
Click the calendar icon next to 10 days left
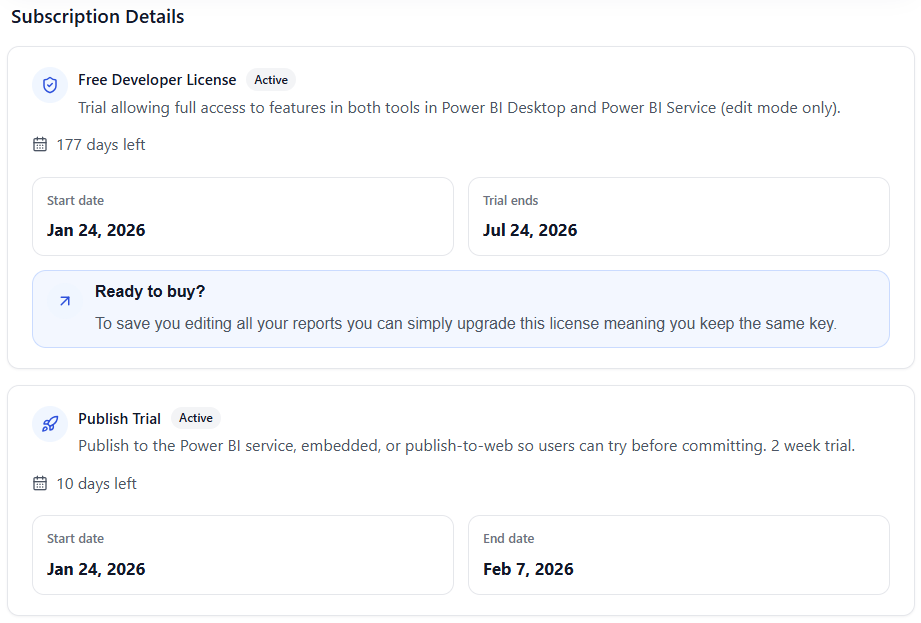40,484
